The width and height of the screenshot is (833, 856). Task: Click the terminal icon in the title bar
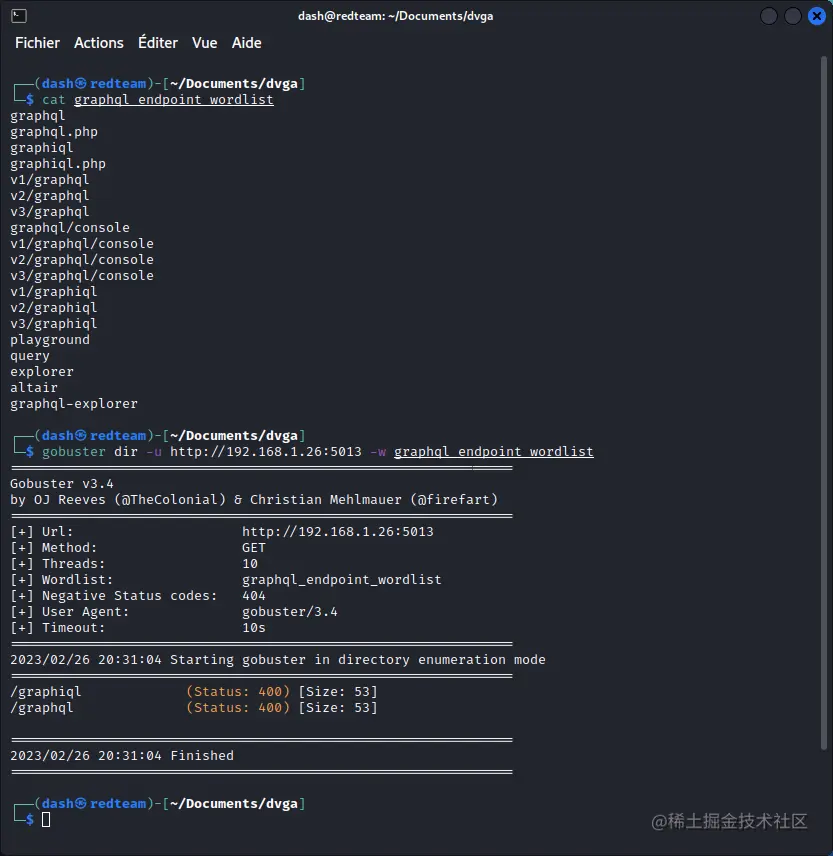19,16
